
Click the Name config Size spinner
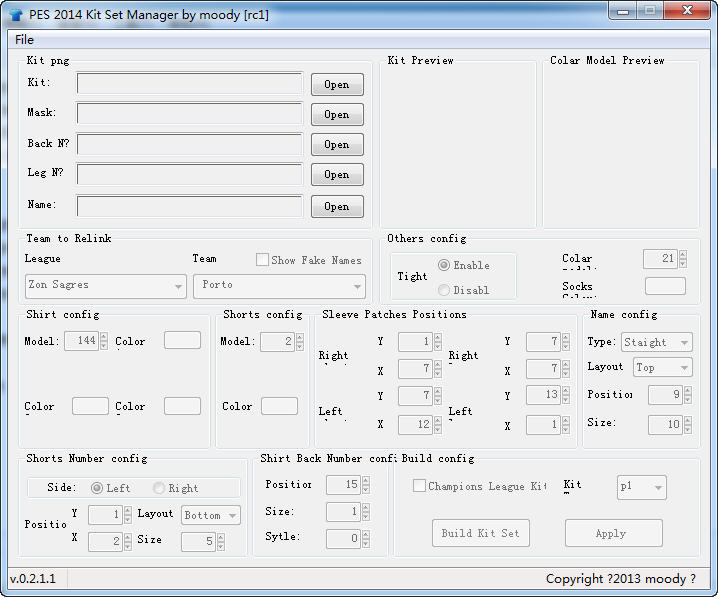670,424
